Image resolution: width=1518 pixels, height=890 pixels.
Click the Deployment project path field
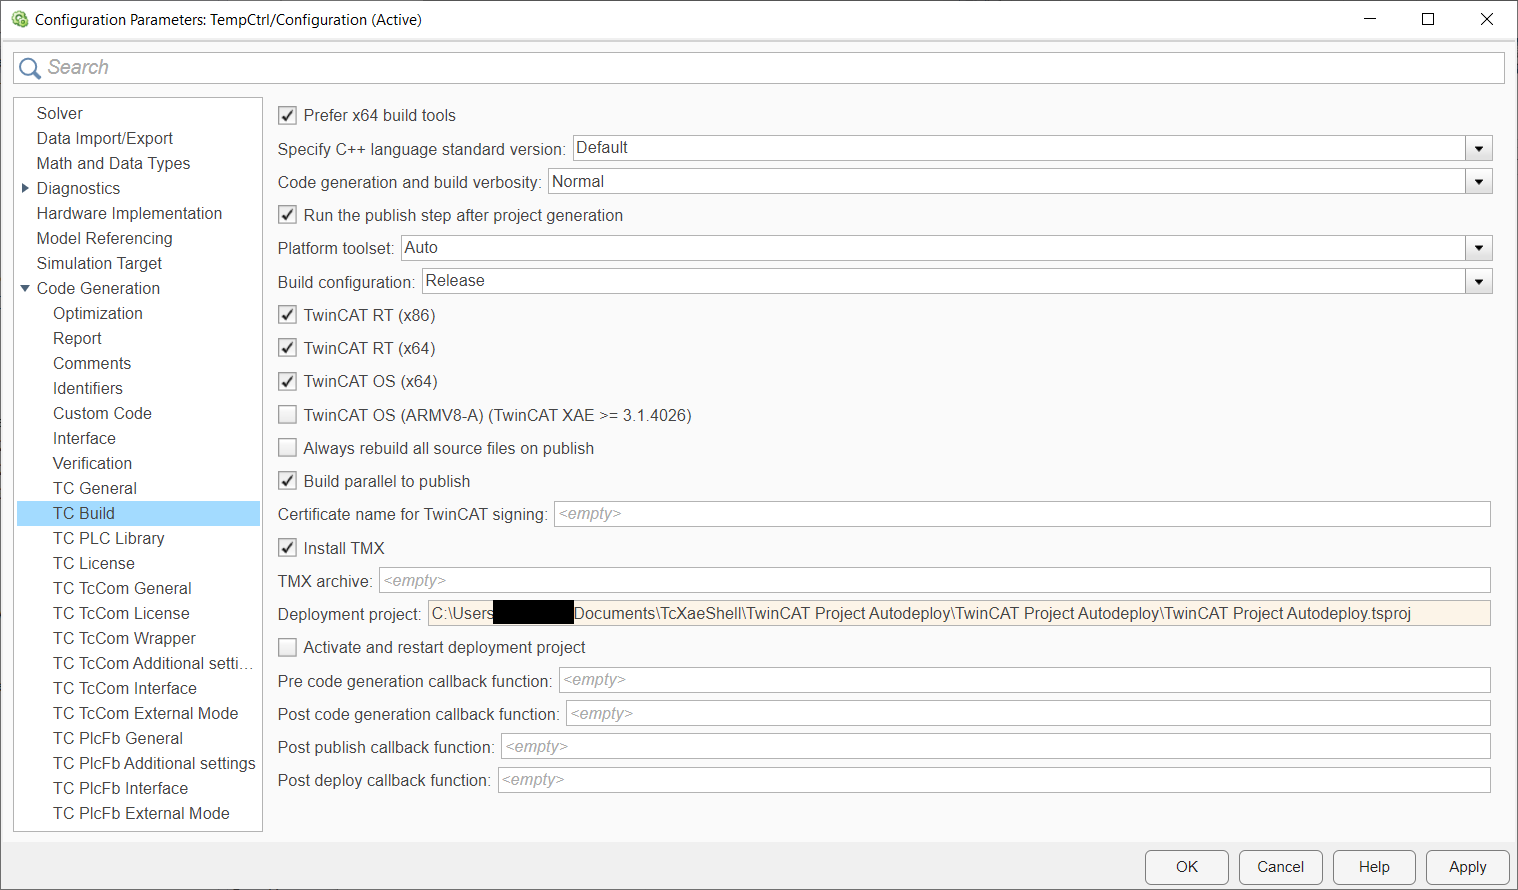point(959,614)
